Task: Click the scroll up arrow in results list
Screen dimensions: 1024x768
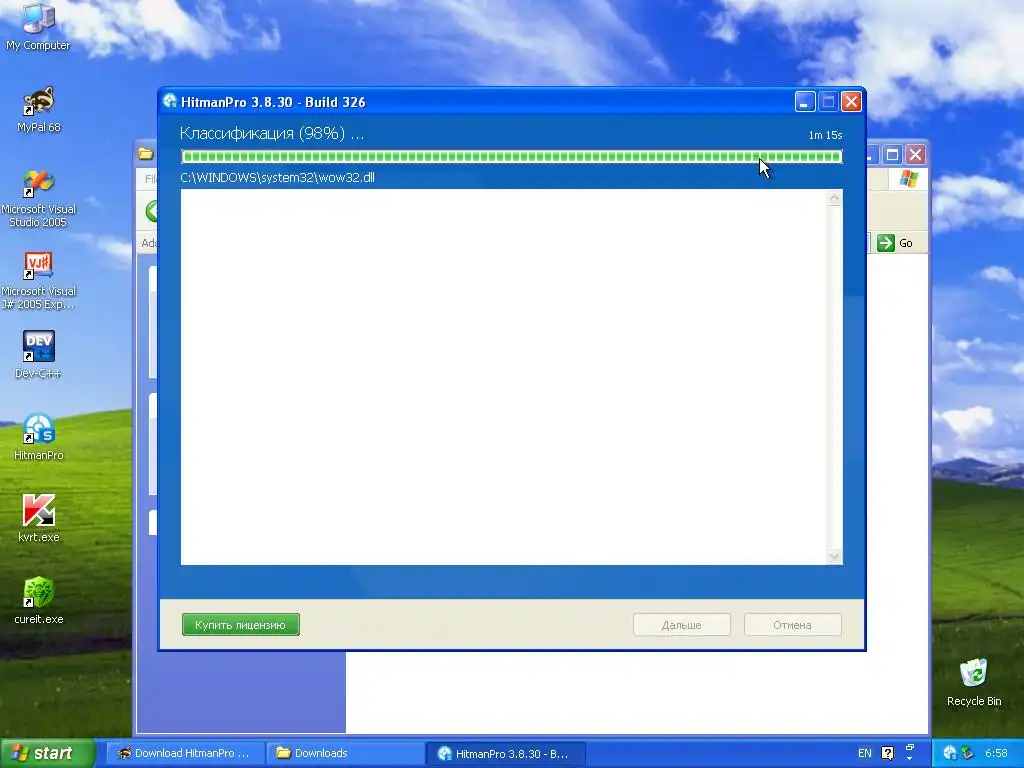Action: [x=834, y=198]
